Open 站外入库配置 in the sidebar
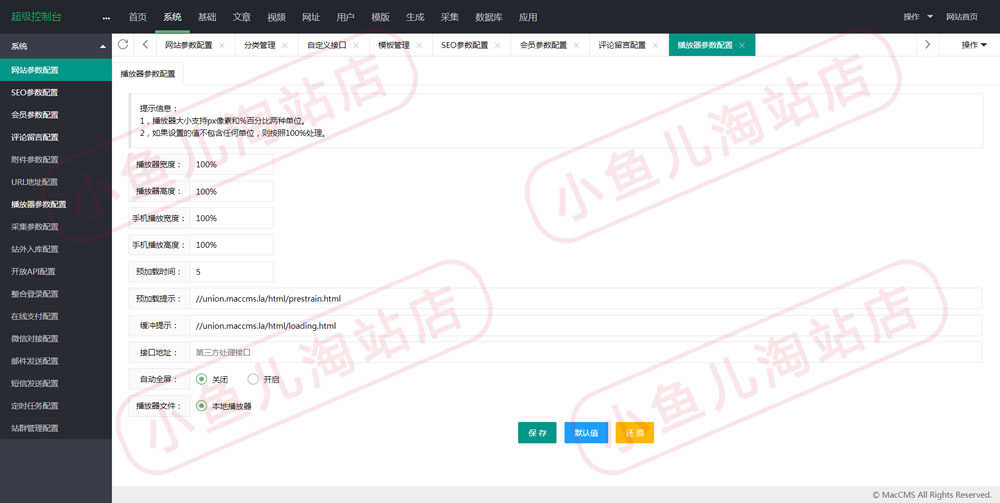 pyautogui.click(x=55, y=249)
